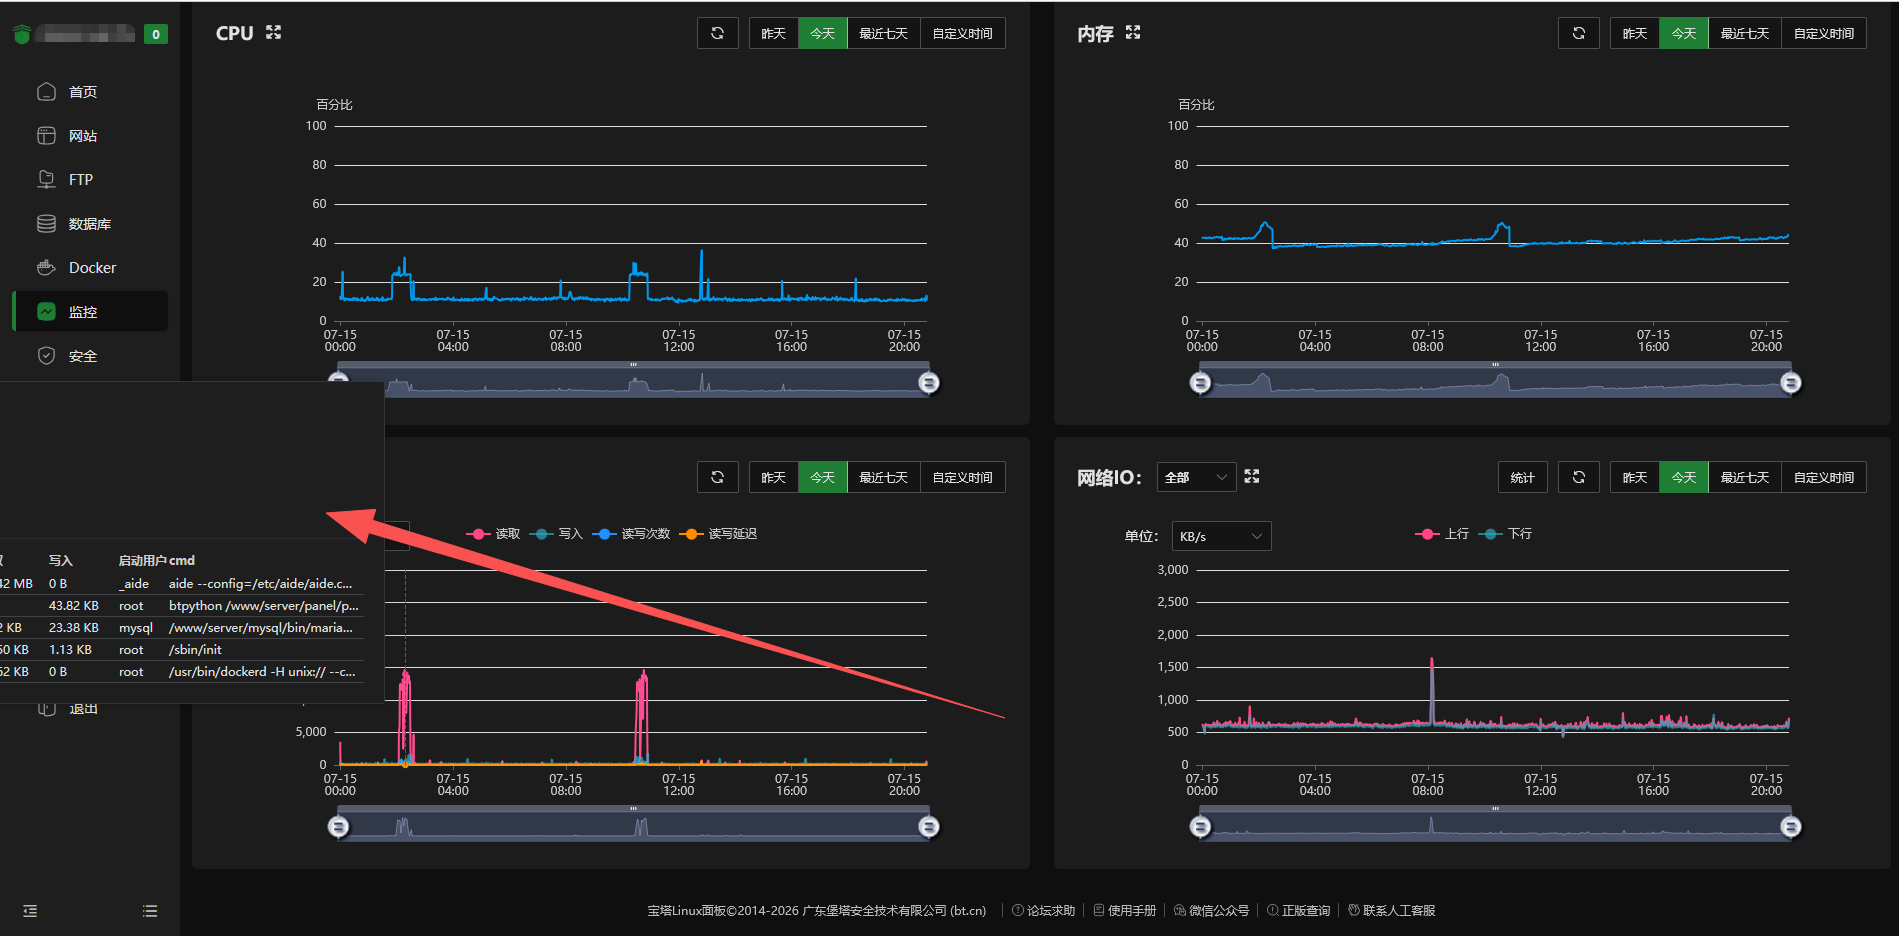1899x936 pixels.
Task: Open the sidebar menu list icon
Action: 150,911
